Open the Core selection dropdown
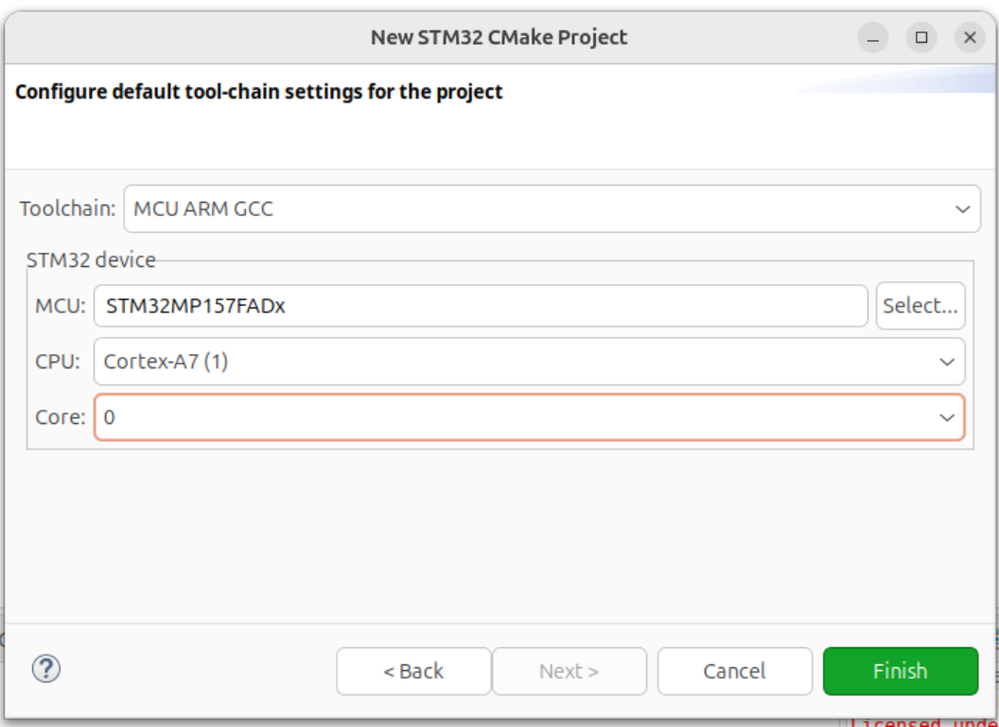The image size is (999, 727). [529, 417]
